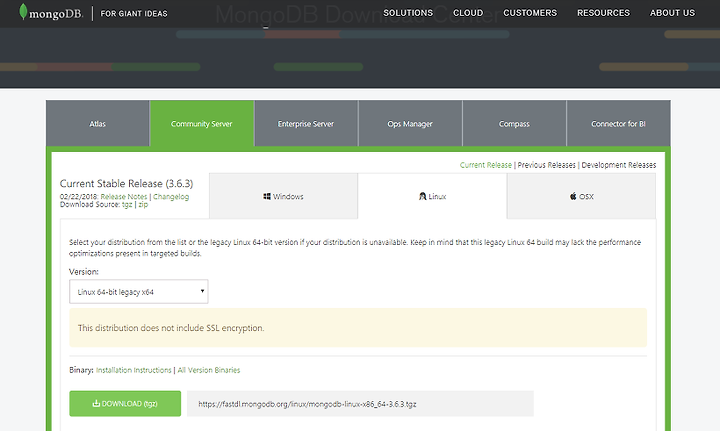View Previous Releases link
The height and width of the screenshot is (431, 720).
click(x=546, y=165)
